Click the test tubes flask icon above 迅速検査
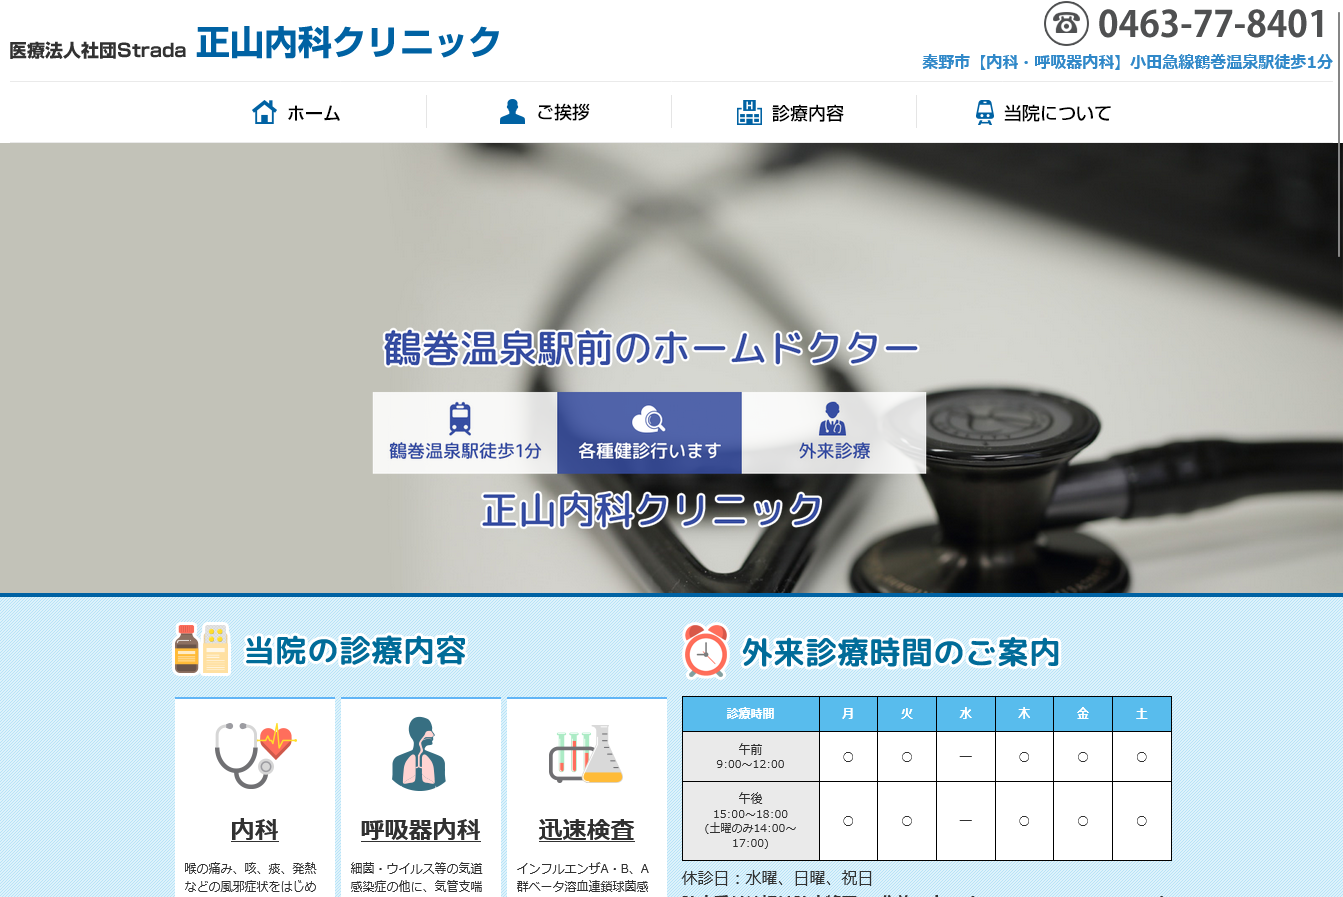The height and width of the screenshot is (897, 1343). (586, 754)
